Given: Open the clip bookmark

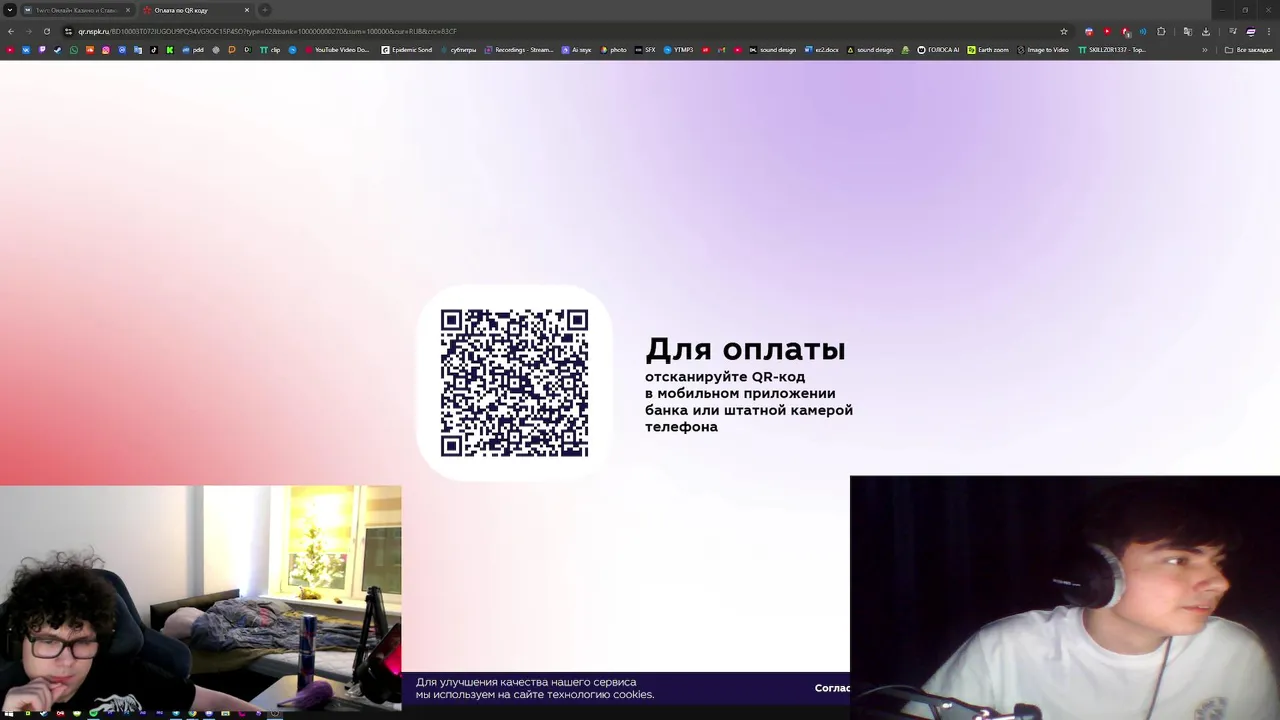Looking at the screenshot, I should coord(270,49).
